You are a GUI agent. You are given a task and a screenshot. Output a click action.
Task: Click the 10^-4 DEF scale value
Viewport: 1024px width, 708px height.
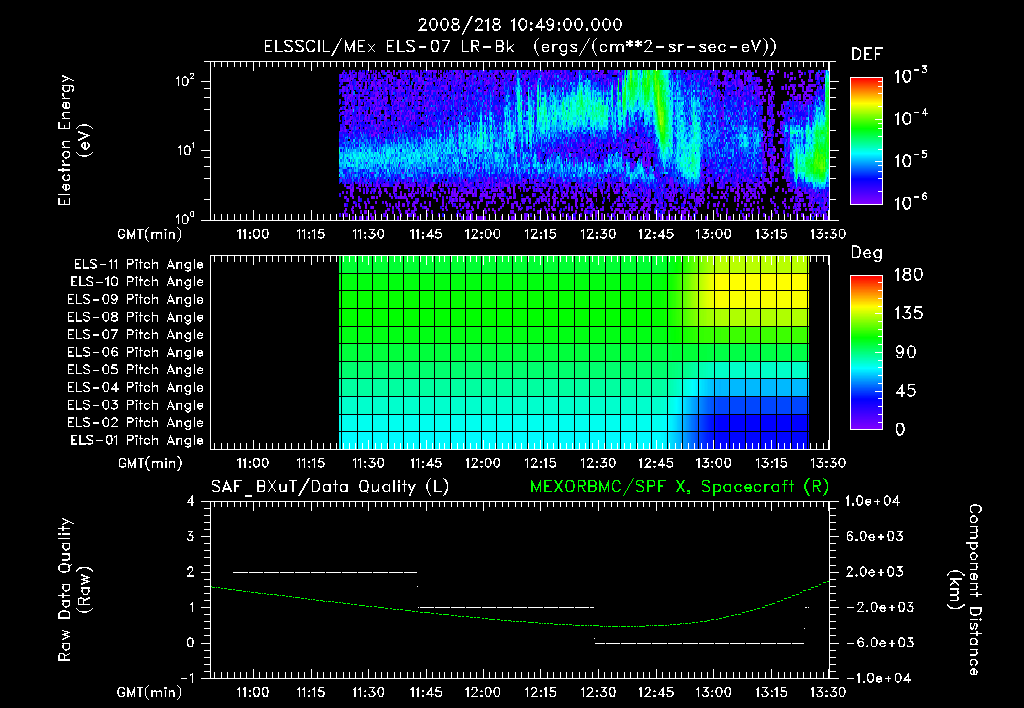click(x=910, y=118)
